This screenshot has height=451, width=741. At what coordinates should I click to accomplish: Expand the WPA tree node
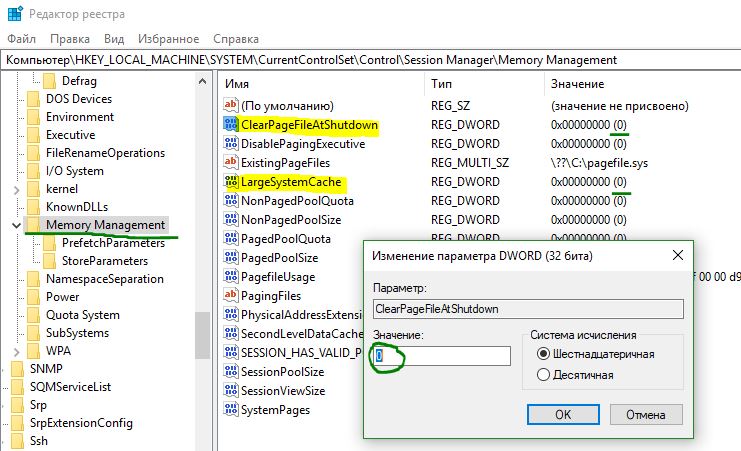click(14, 351)
